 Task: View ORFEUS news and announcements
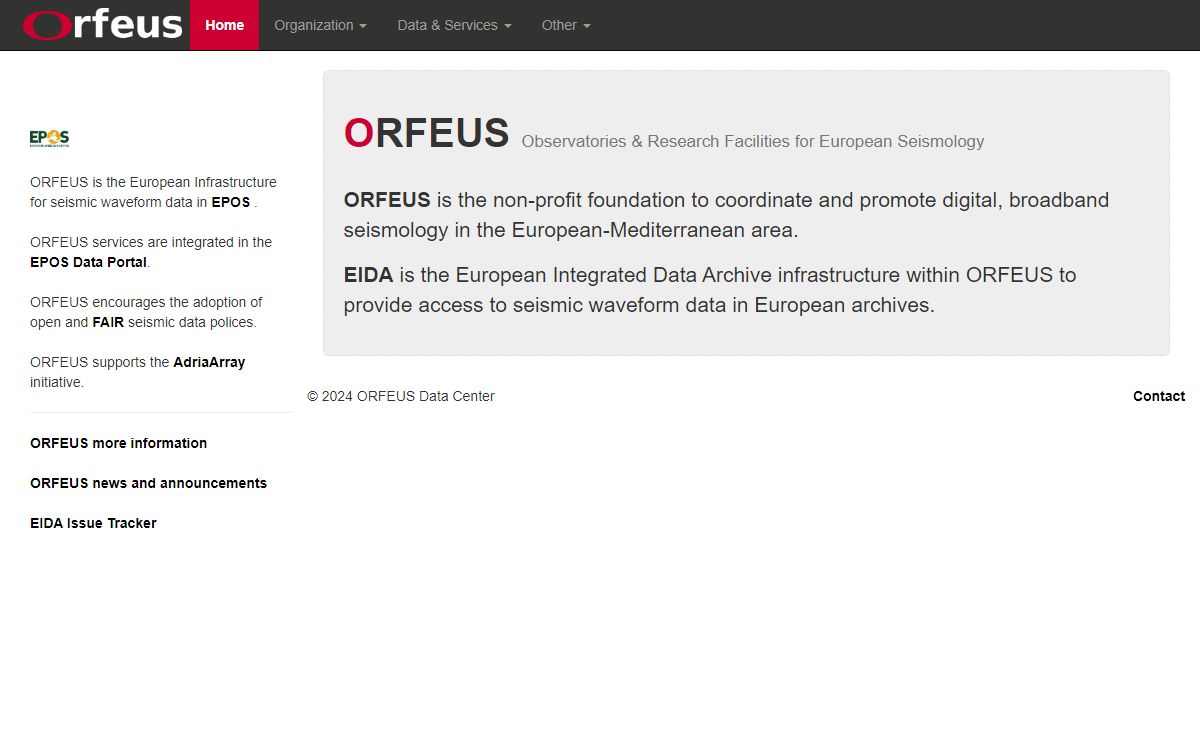tap(148, 483)
